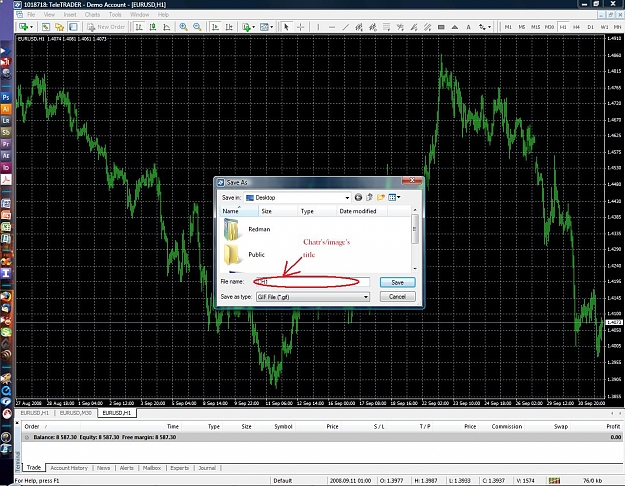Select the Public folder
This screenshot has height=486, width=625.
coord(244,254)
